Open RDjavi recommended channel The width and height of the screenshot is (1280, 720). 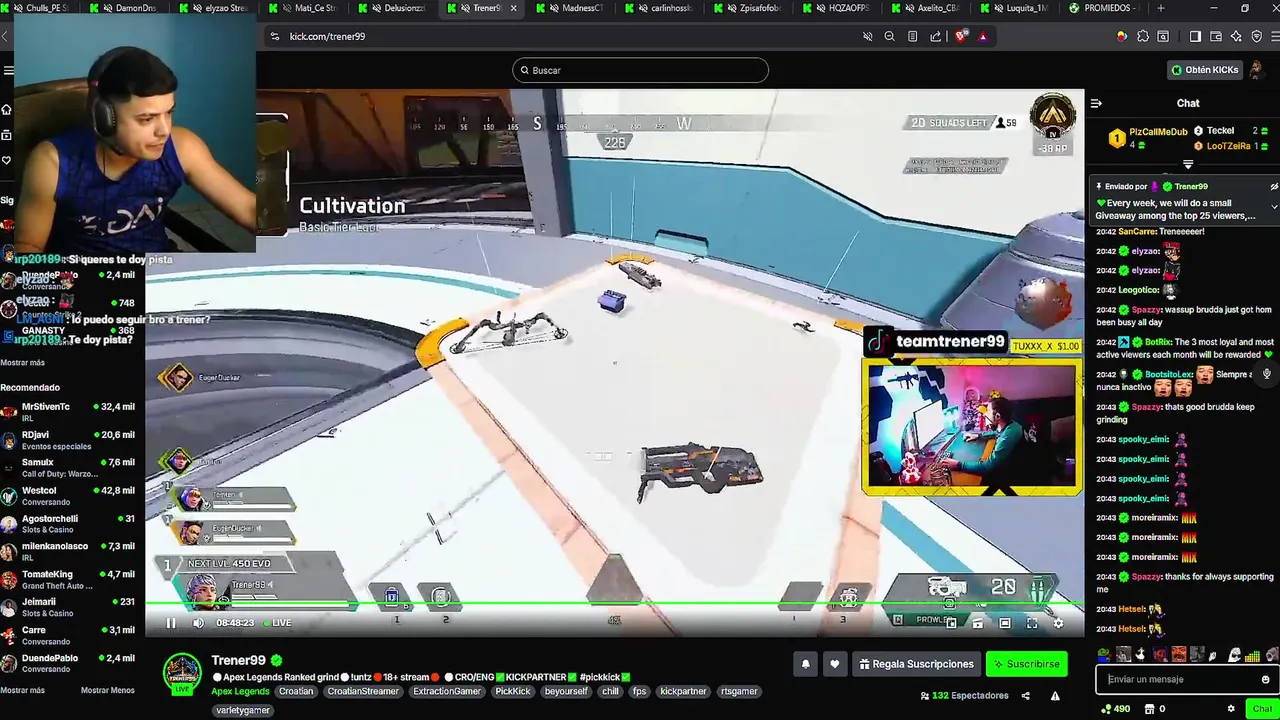click(68, 440)
